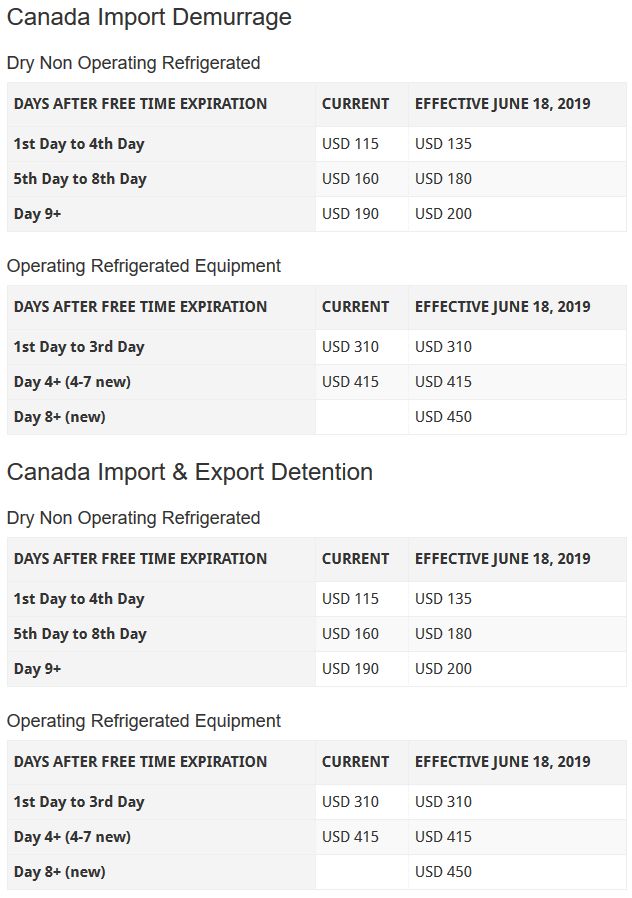Select "Day 9+" row label in Demurrage table
Image resolution: width=632 pixels, height=898 pixels.
point(38,214)
